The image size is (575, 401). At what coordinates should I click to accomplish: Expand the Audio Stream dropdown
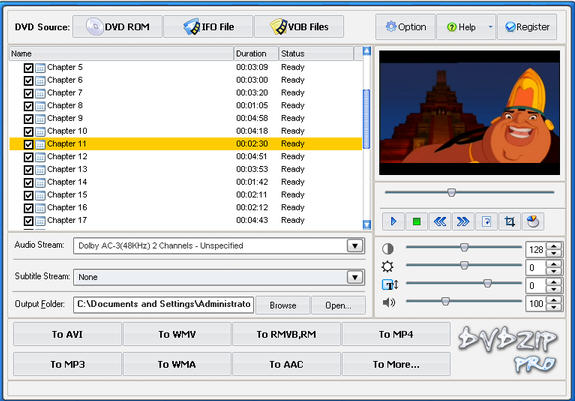pyautogui.click(x=355, y=246)
